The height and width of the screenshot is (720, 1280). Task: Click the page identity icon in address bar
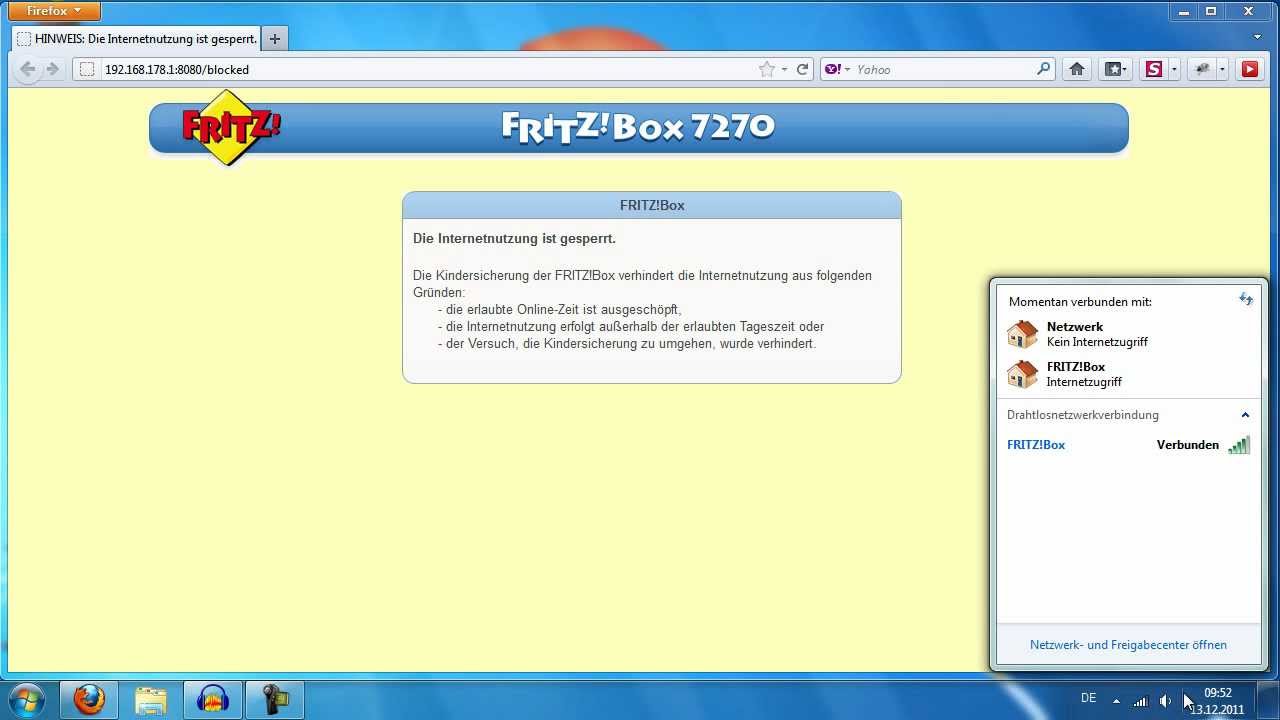(x=87, y=69)
